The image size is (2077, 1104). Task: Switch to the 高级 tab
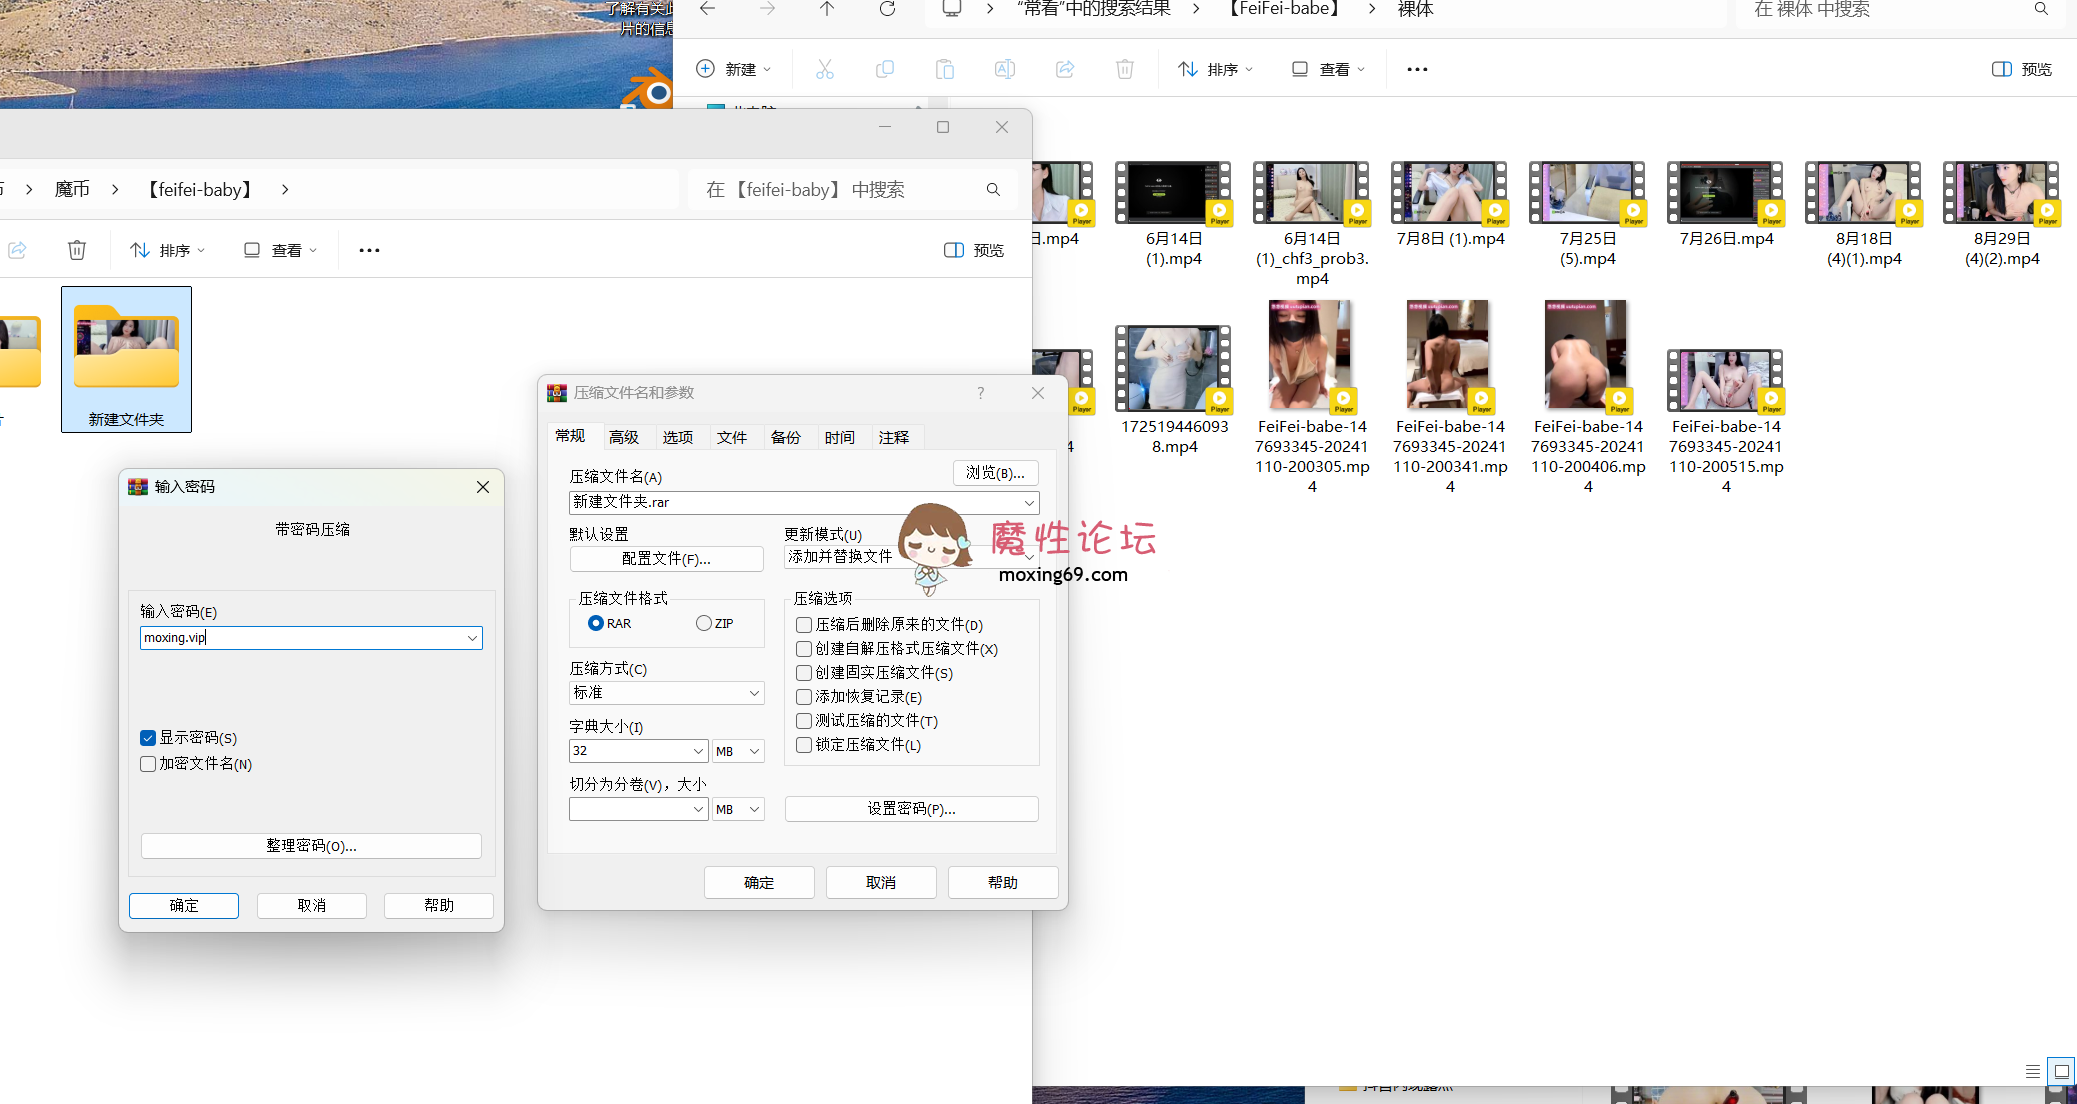click(625, 437)
